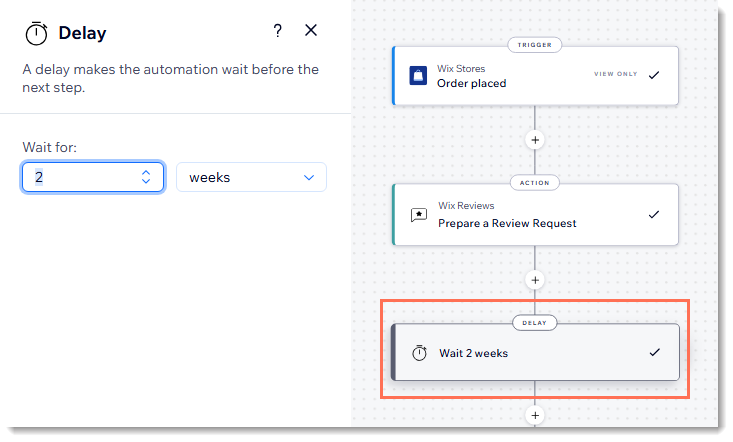Click the checkmark on Wait 2 weeks card
The width and height of the screenshot is (733, 442).
tap(654, 352)
